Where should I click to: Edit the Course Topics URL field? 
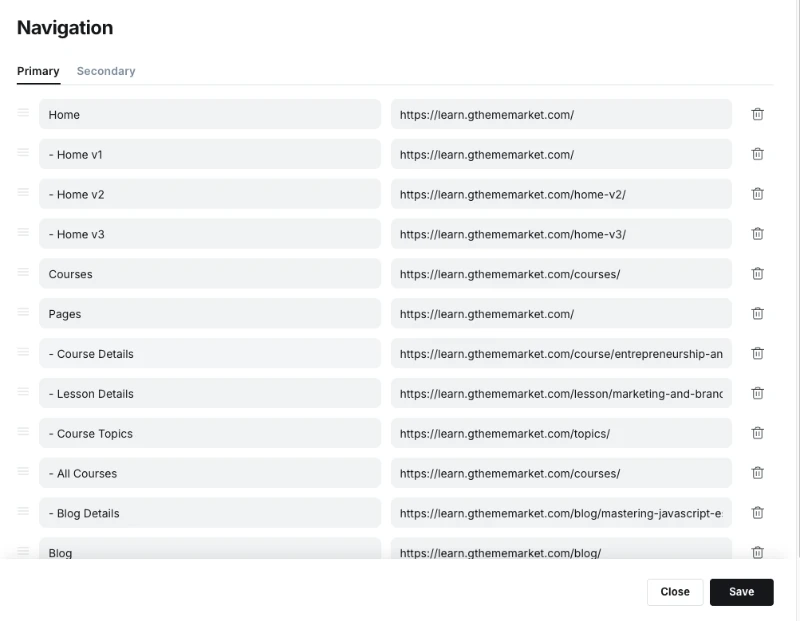click(561, 434)
